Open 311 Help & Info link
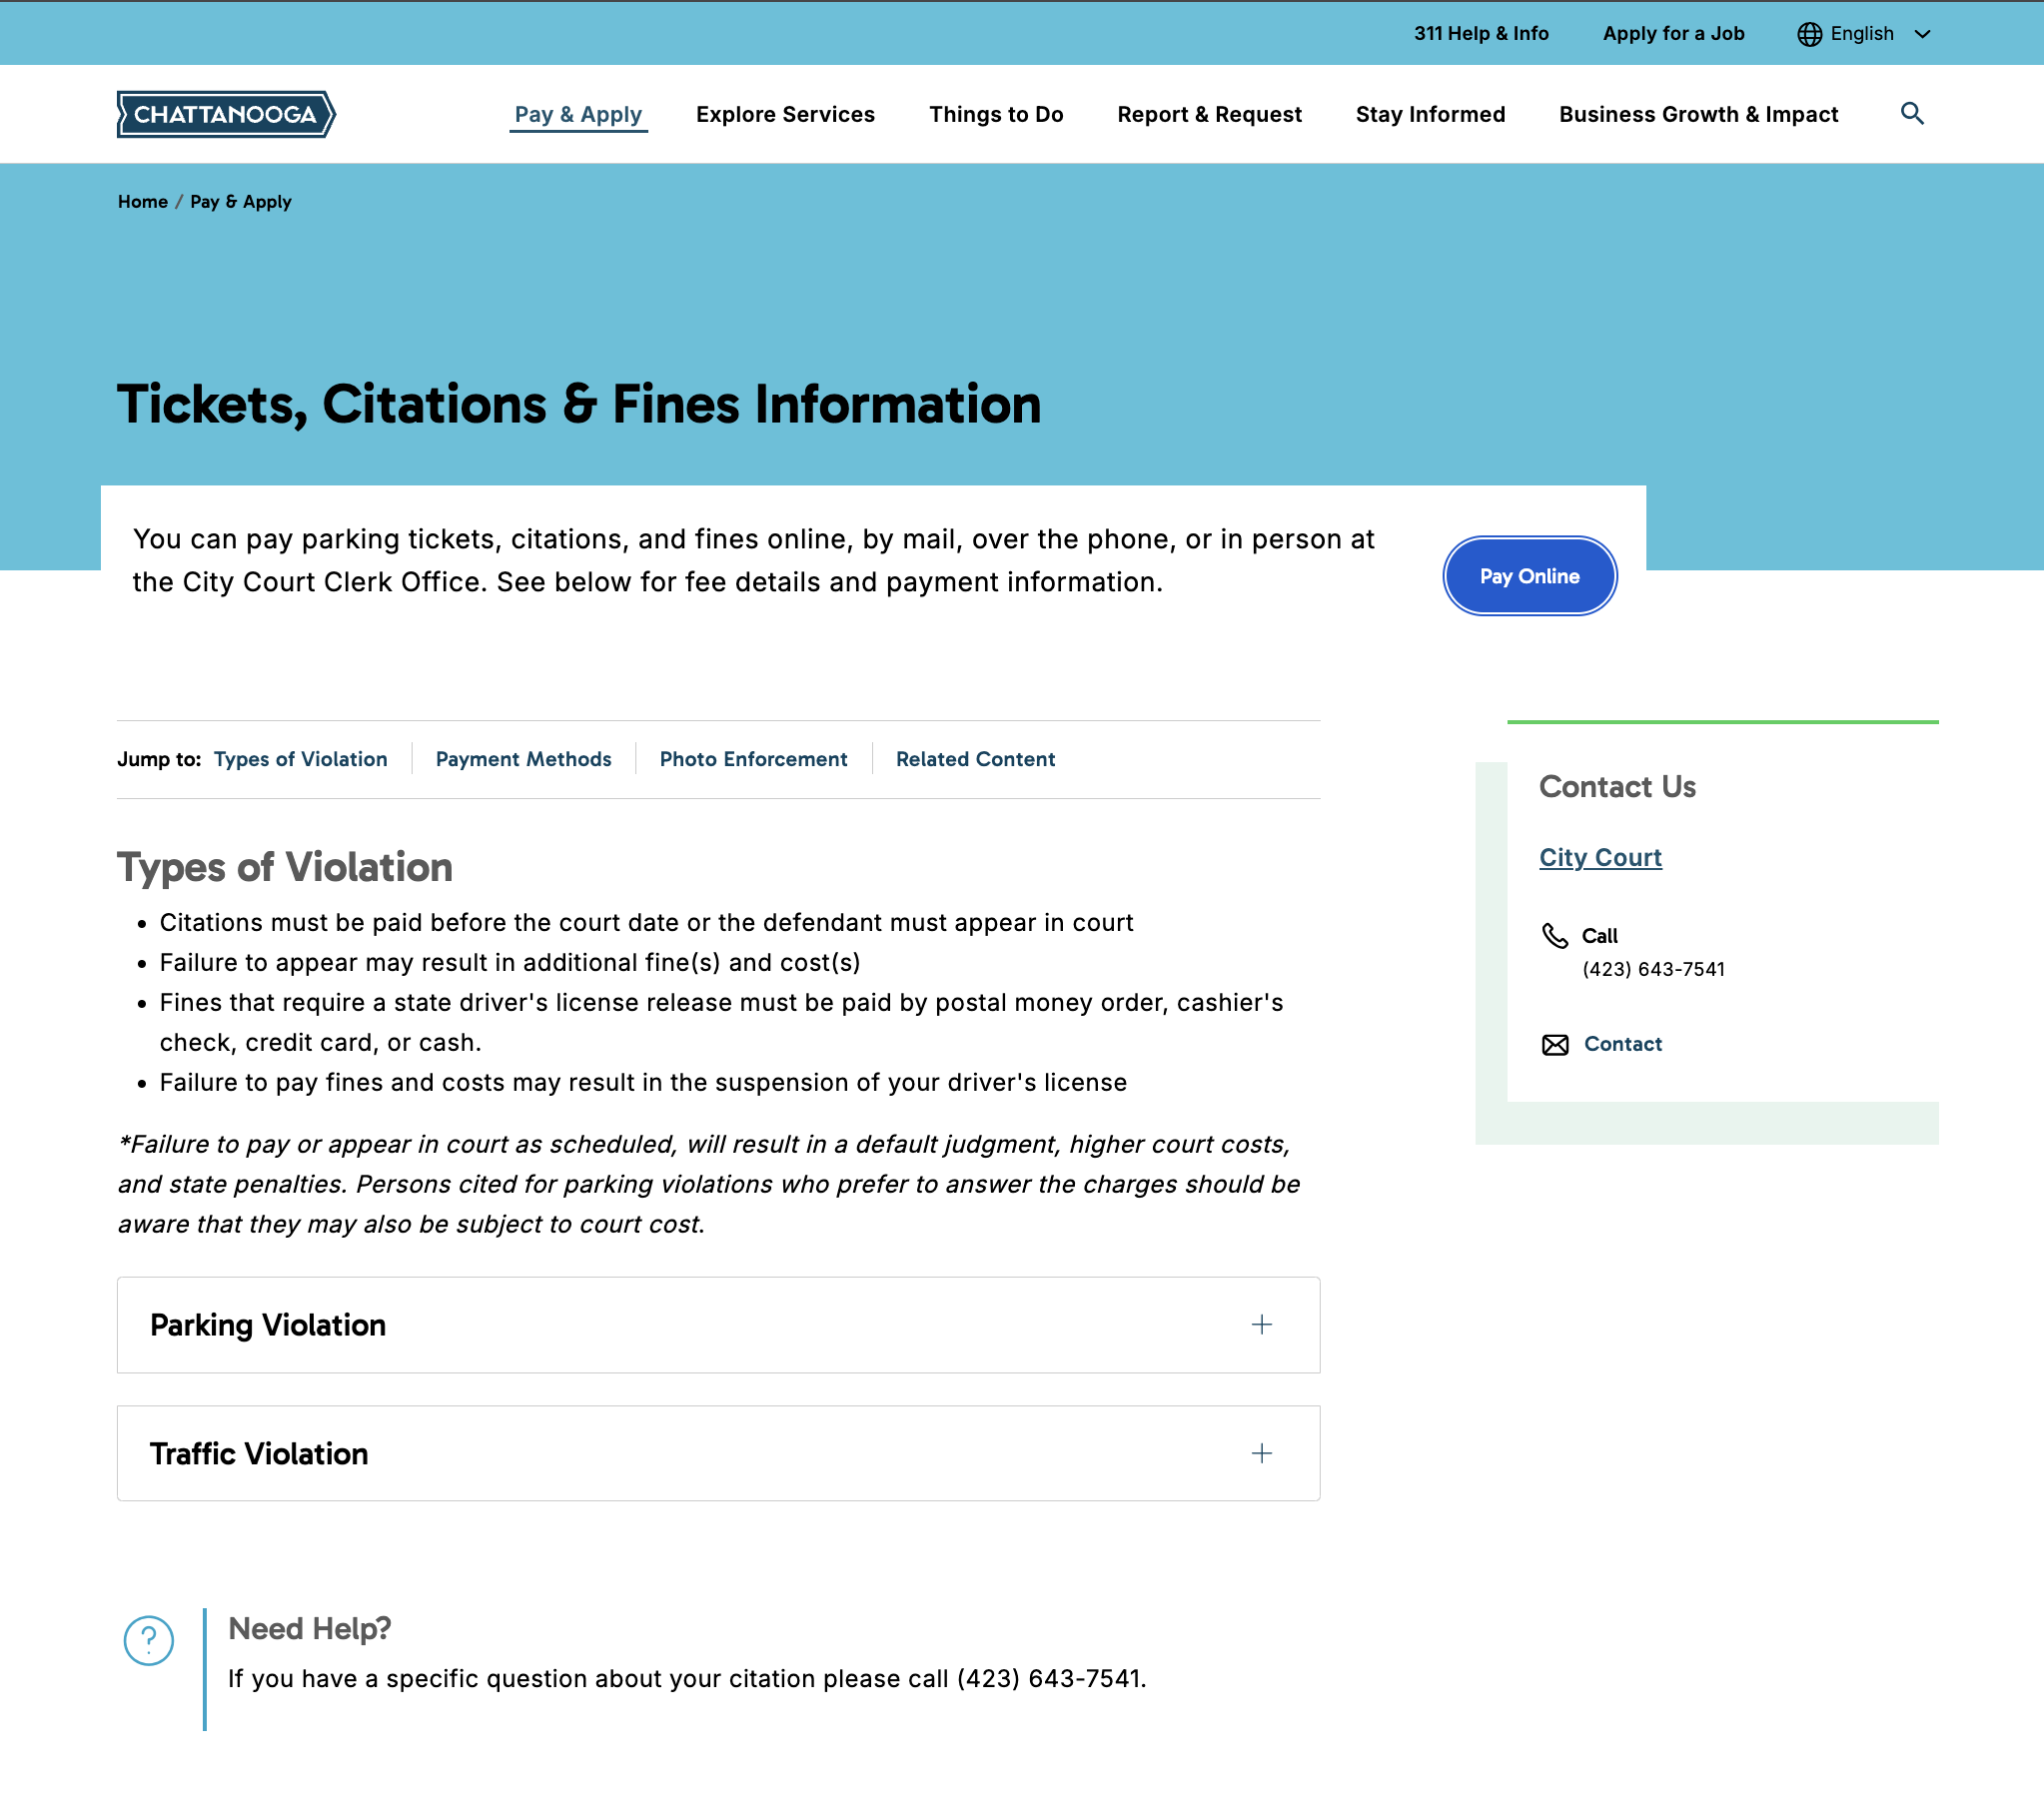 click(x=1480, y=34)
